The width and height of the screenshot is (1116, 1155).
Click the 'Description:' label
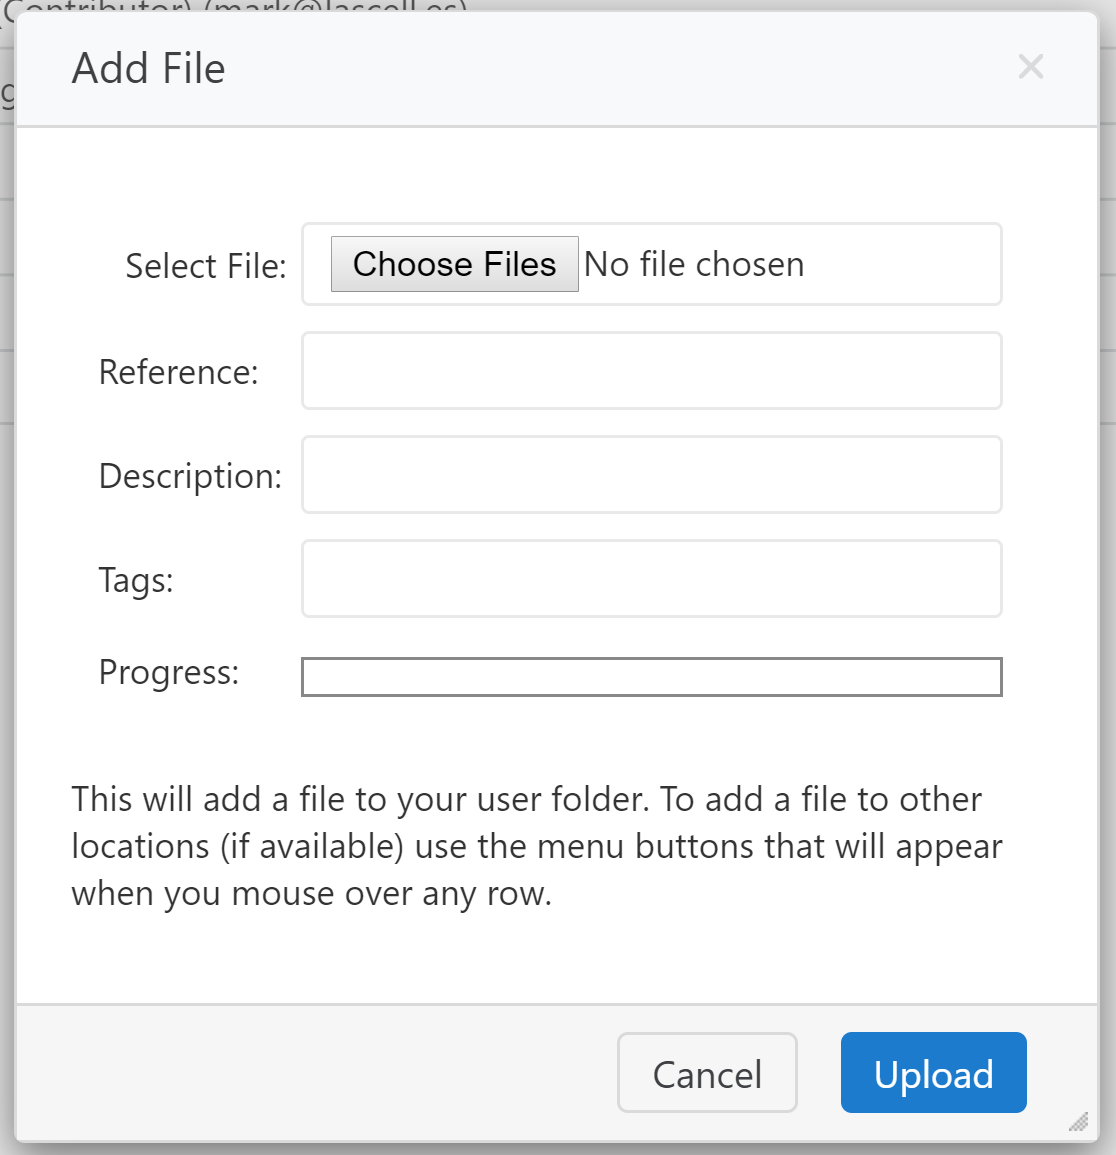point(190,477)
